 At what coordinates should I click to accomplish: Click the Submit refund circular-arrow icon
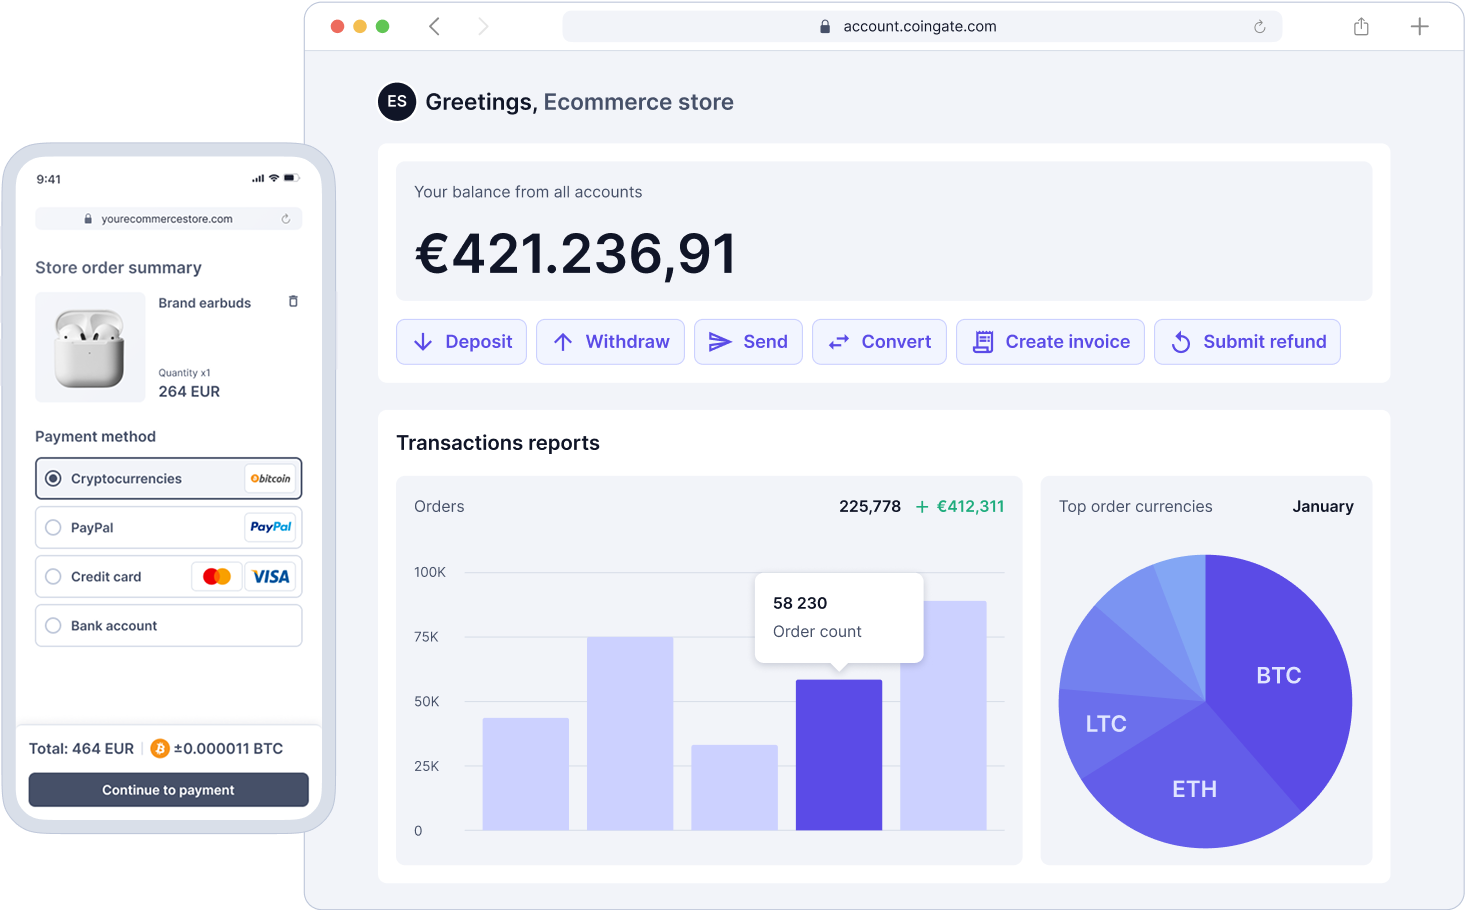pos(1181,341)
